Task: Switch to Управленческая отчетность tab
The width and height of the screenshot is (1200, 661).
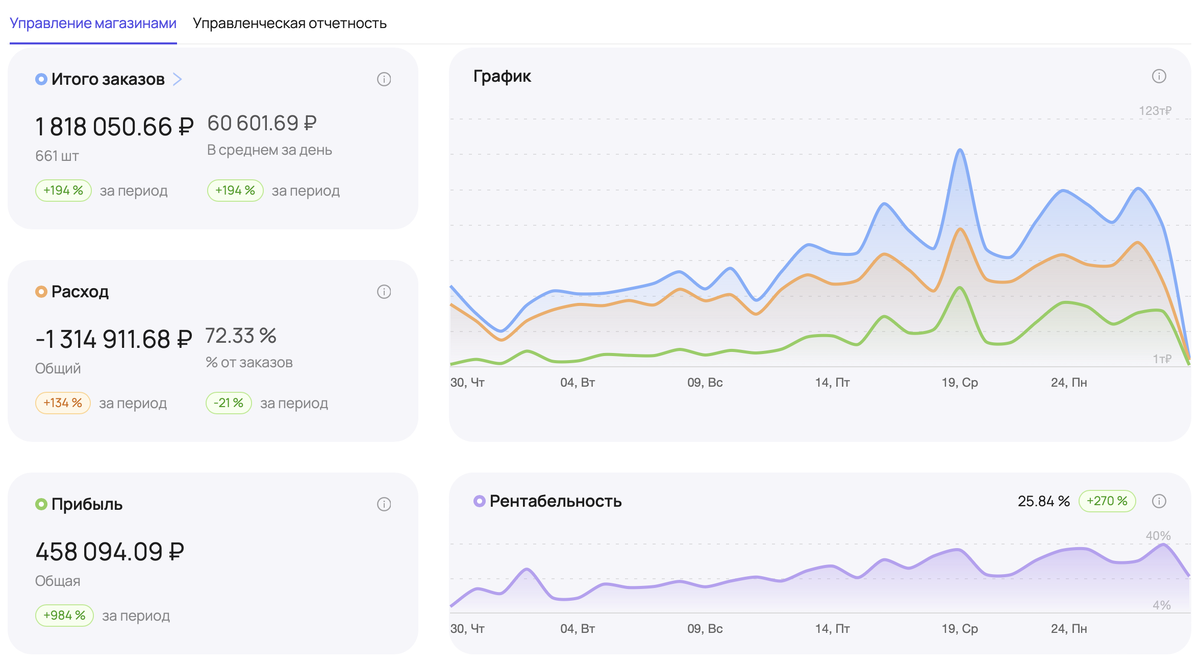Action: coord(289,23)
